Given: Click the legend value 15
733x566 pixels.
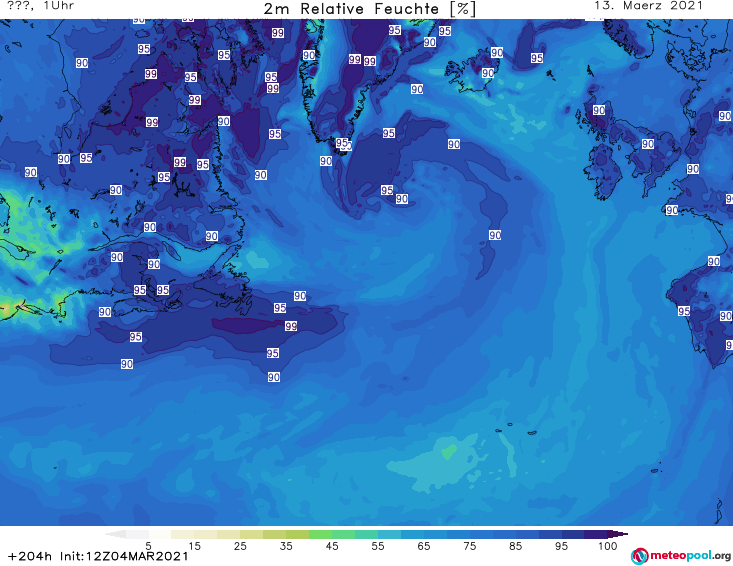Looking at the screenshot, I should click(194, 546).
